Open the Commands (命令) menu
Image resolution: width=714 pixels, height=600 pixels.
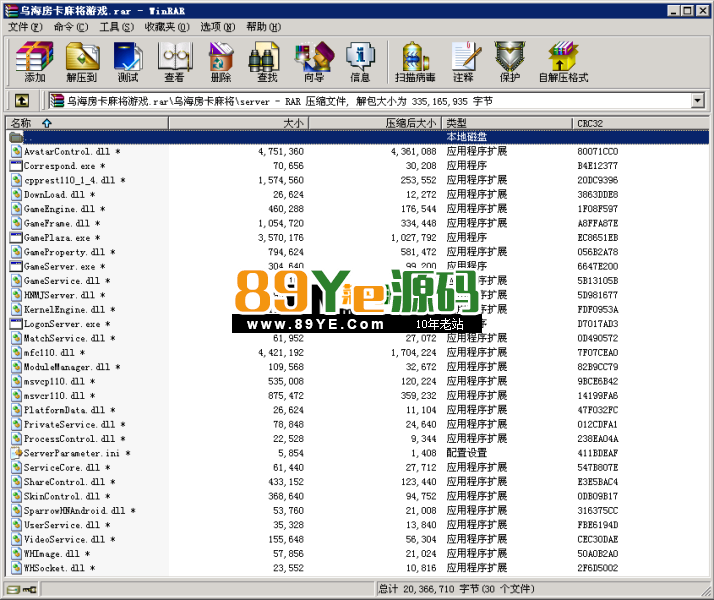click(71, 27)
